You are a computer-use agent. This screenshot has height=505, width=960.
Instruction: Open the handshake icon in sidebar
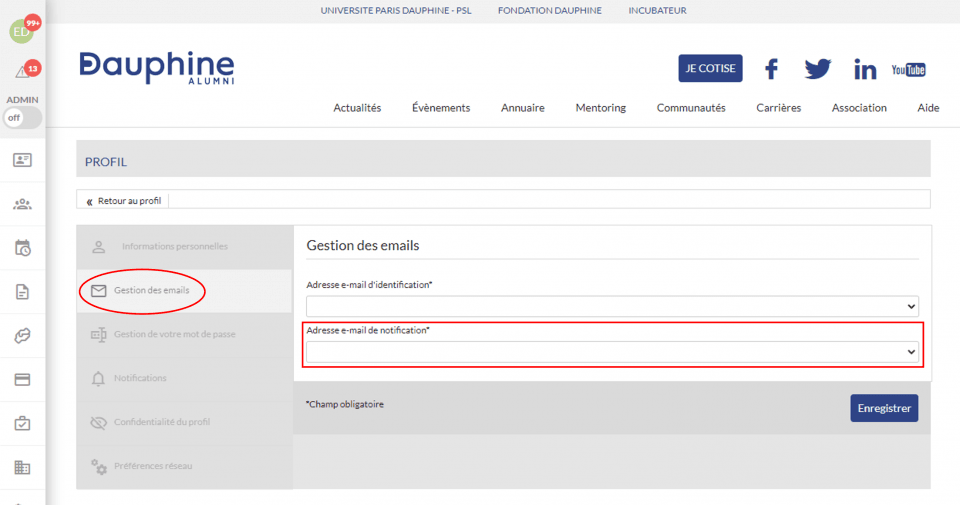point(23,335)
